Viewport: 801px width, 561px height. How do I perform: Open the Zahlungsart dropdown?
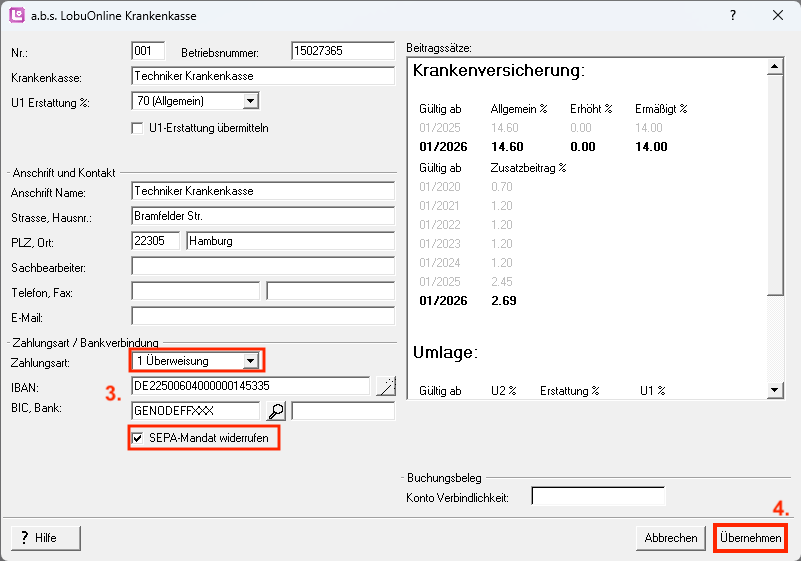click(x=251, y=360)
